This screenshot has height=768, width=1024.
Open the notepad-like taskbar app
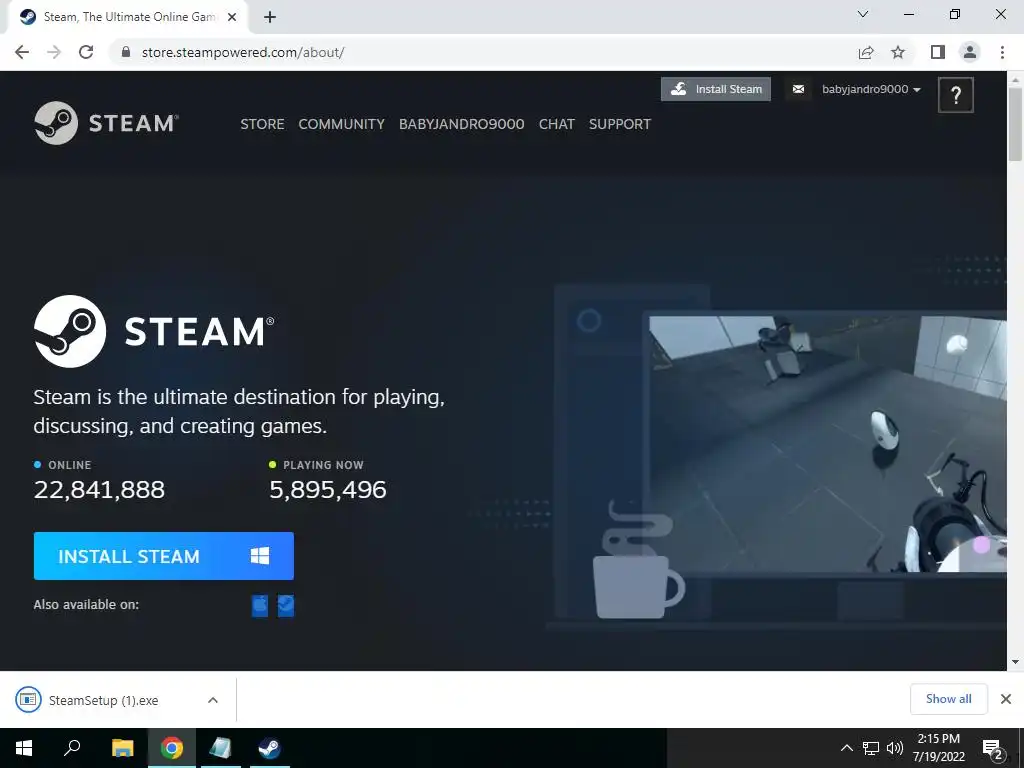tap(220, 748)
